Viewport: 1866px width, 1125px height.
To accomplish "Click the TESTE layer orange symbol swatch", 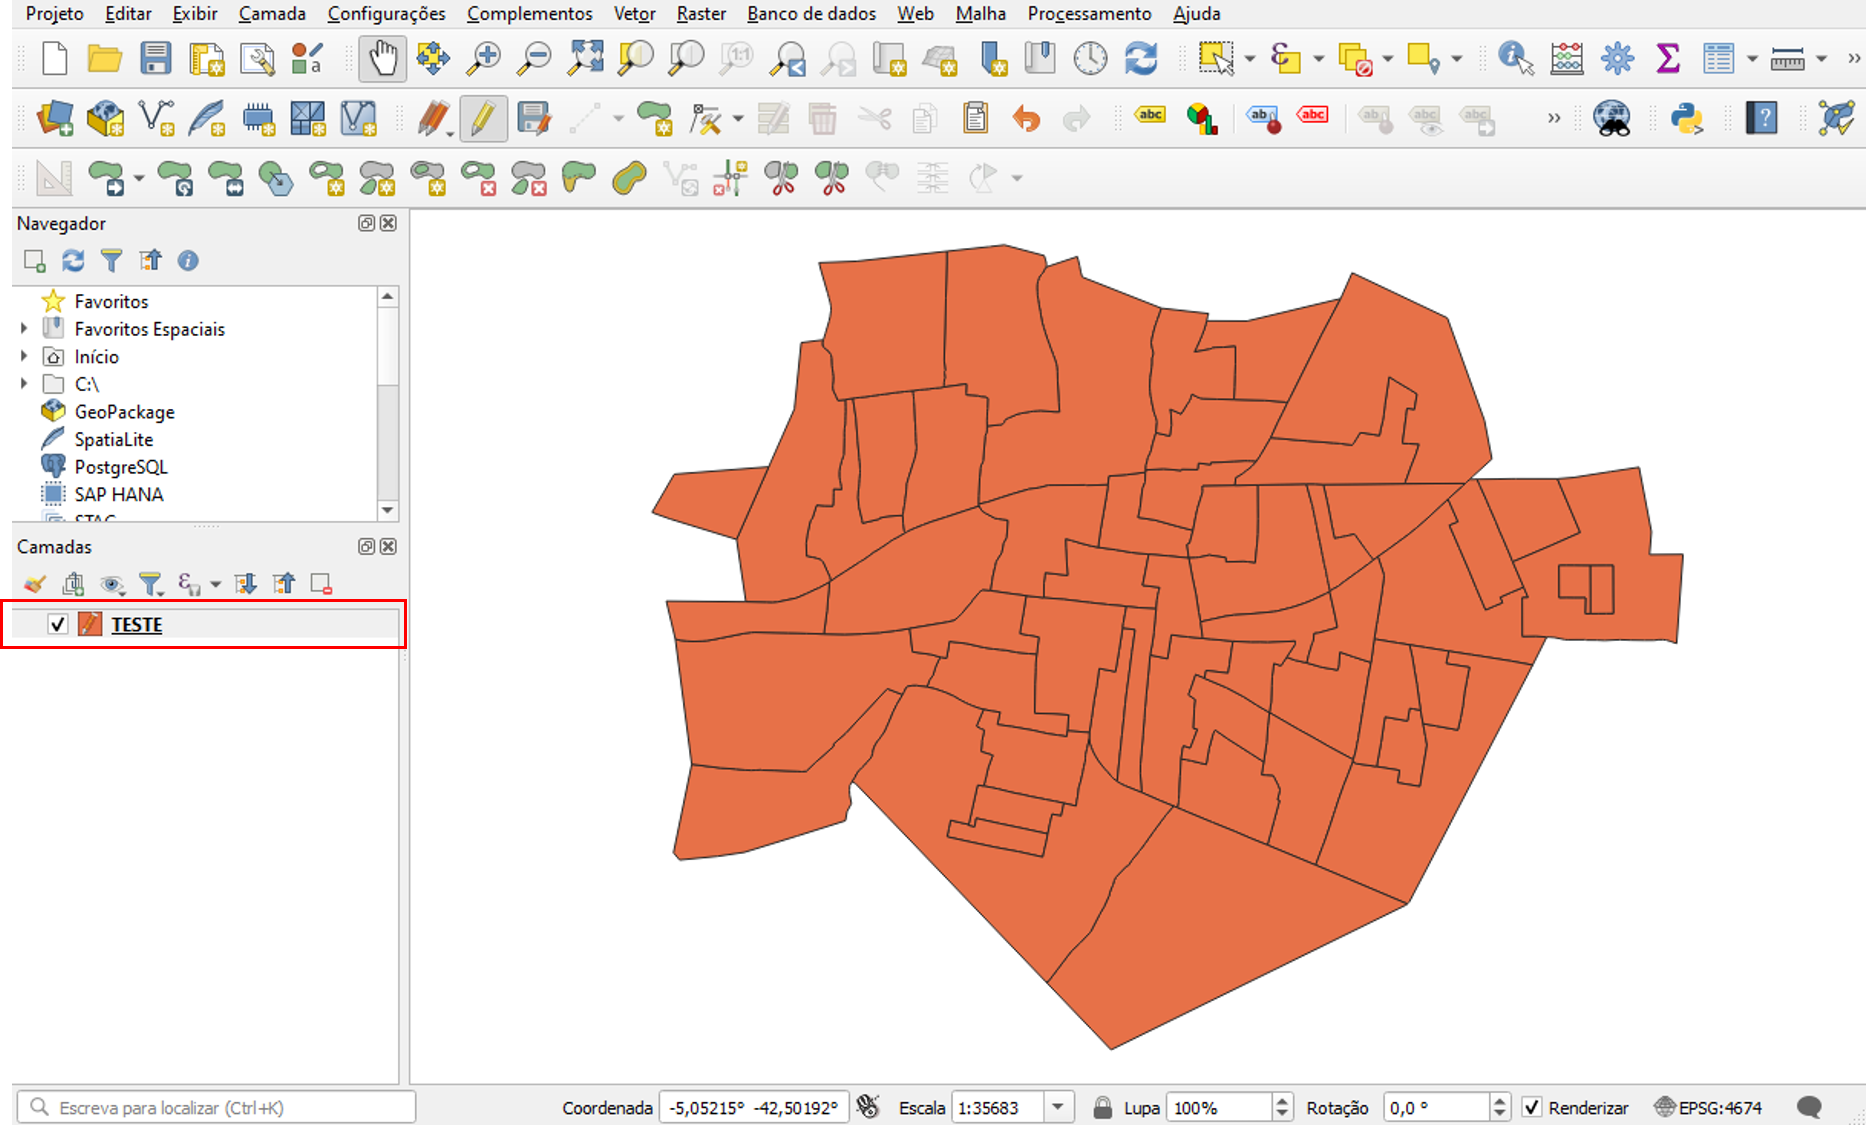I will coord(90,624).
